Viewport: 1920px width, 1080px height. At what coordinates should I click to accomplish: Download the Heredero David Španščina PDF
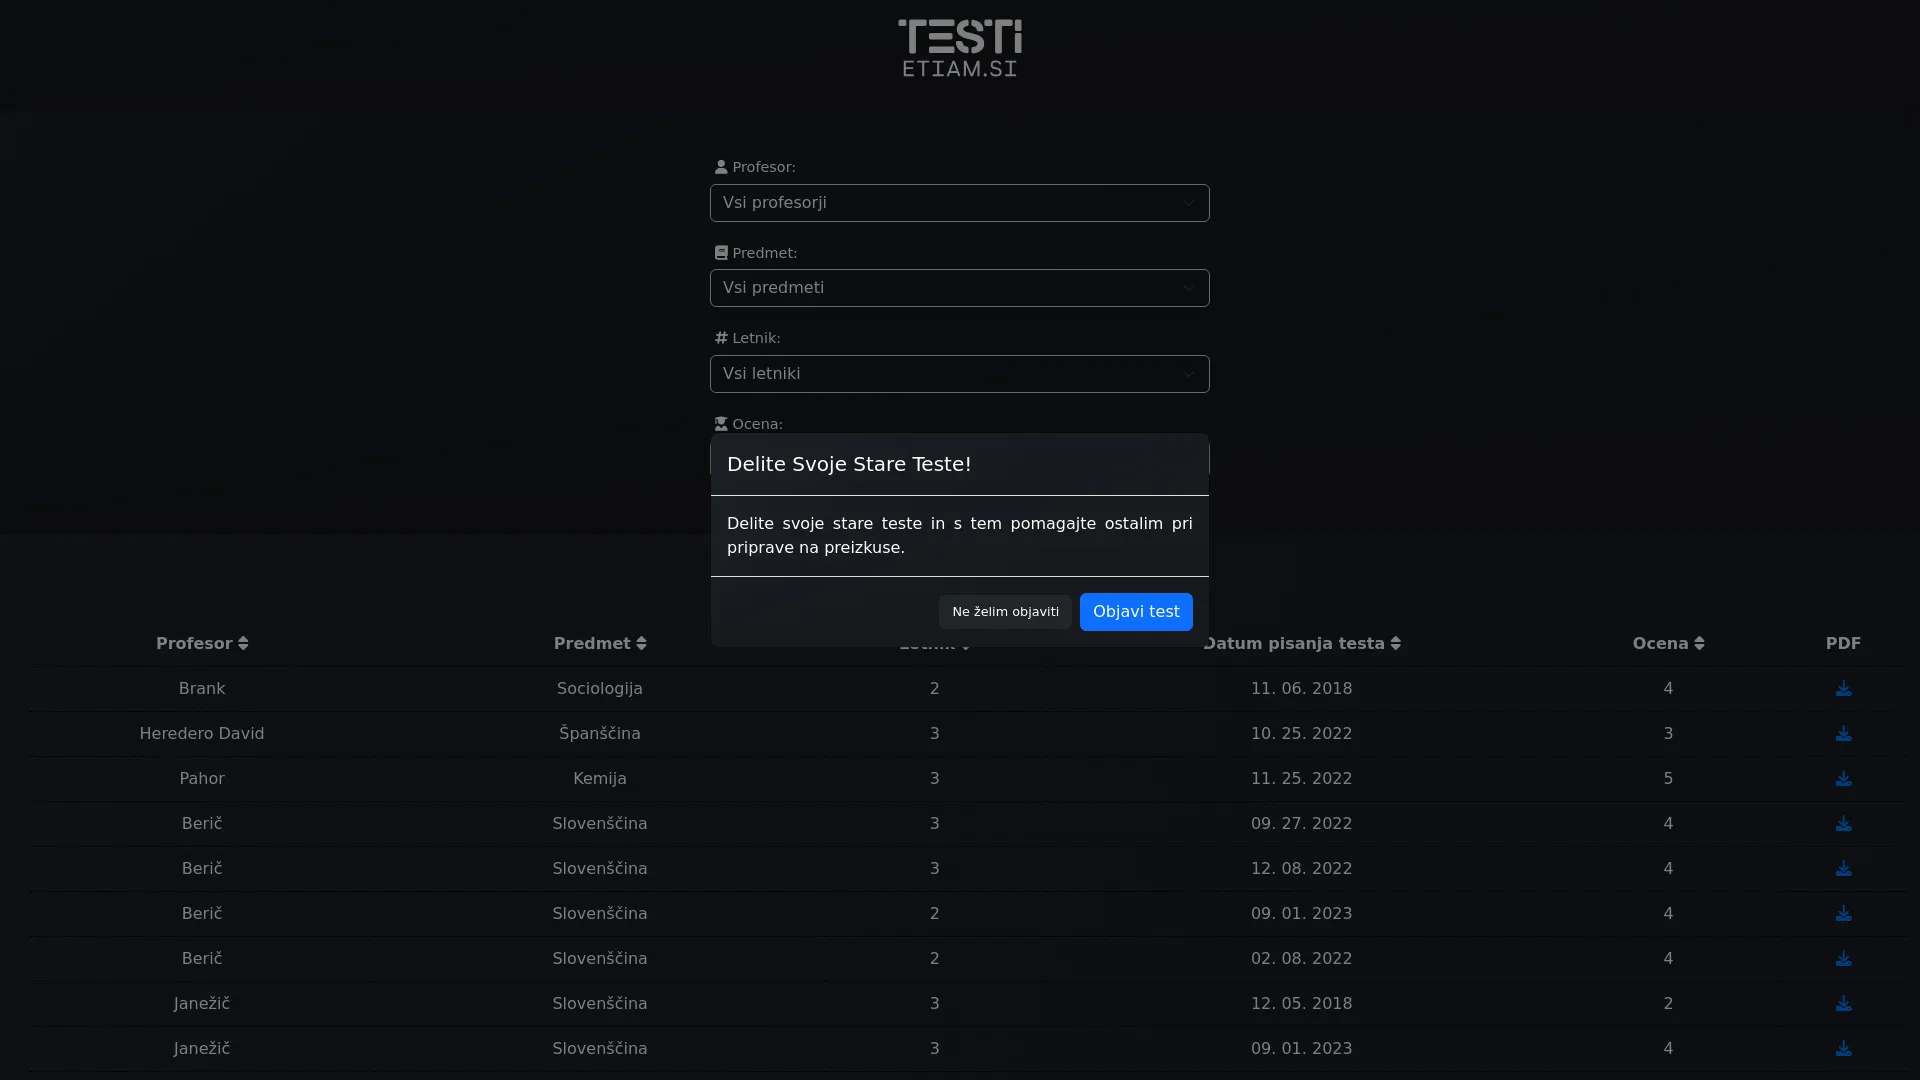point(1843,734)
